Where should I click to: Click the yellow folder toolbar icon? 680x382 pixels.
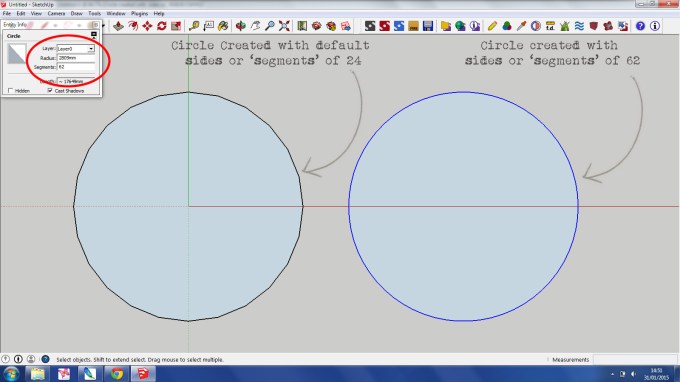pos(446,26)
